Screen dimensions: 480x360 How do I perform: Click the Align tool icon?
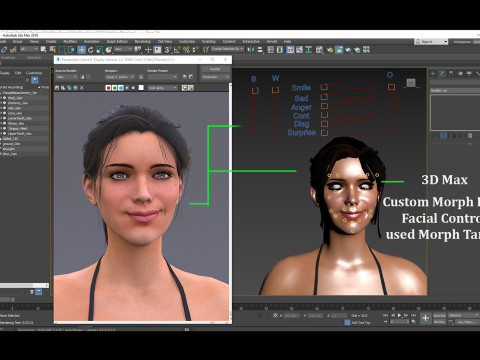click(260, 50)
